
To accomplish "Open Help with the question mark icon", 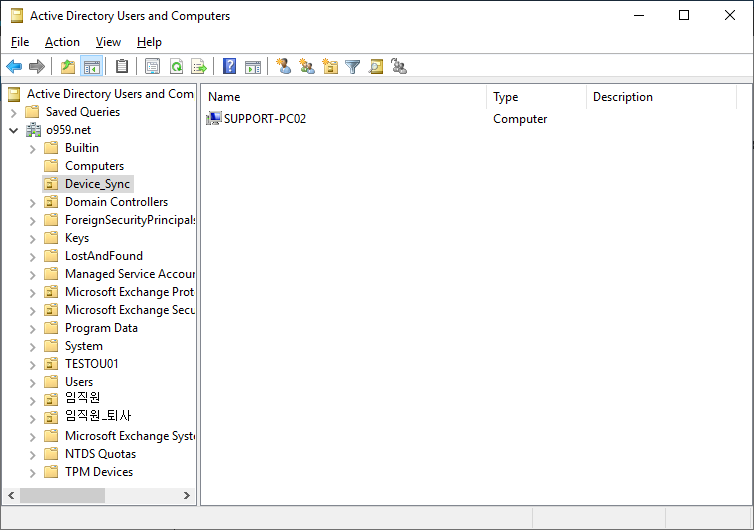I will tap(229, 66).
